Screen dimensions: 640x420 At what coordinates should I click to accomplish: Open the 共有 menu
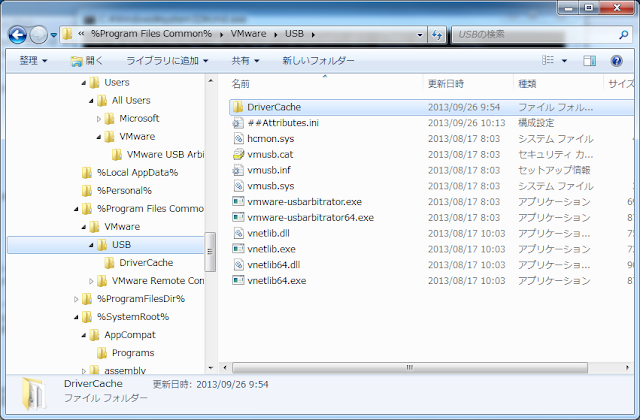245,61
